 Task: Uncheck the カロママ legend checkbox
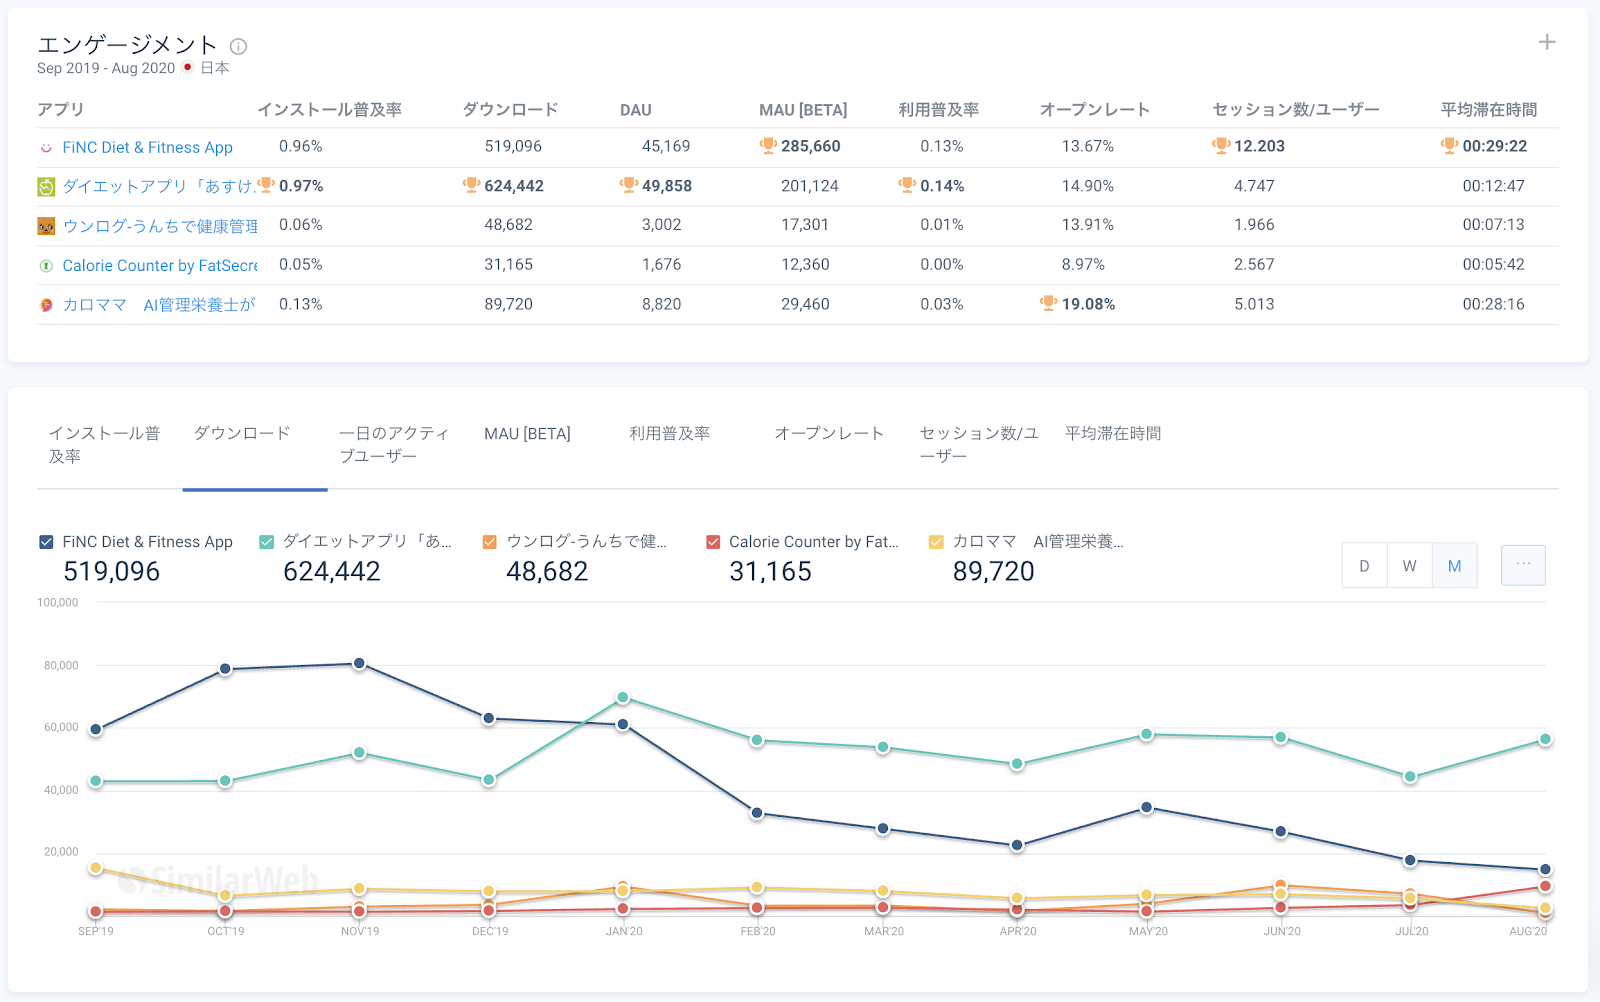[936, 542]
